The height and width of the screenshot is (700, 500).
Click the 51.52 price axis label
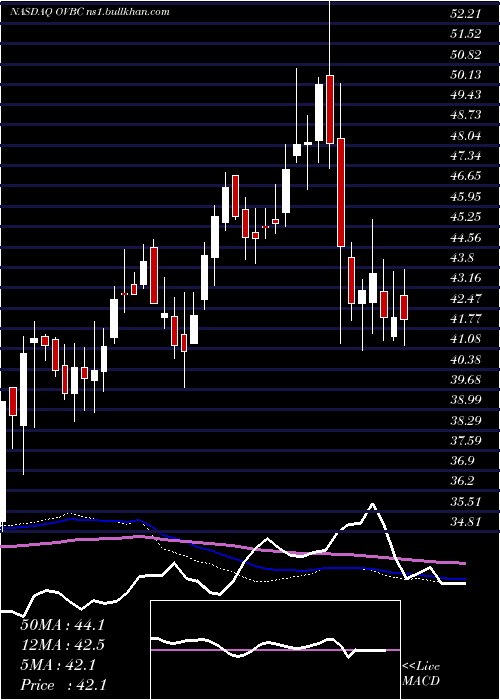pyautogui.click(x=465, y=34)
